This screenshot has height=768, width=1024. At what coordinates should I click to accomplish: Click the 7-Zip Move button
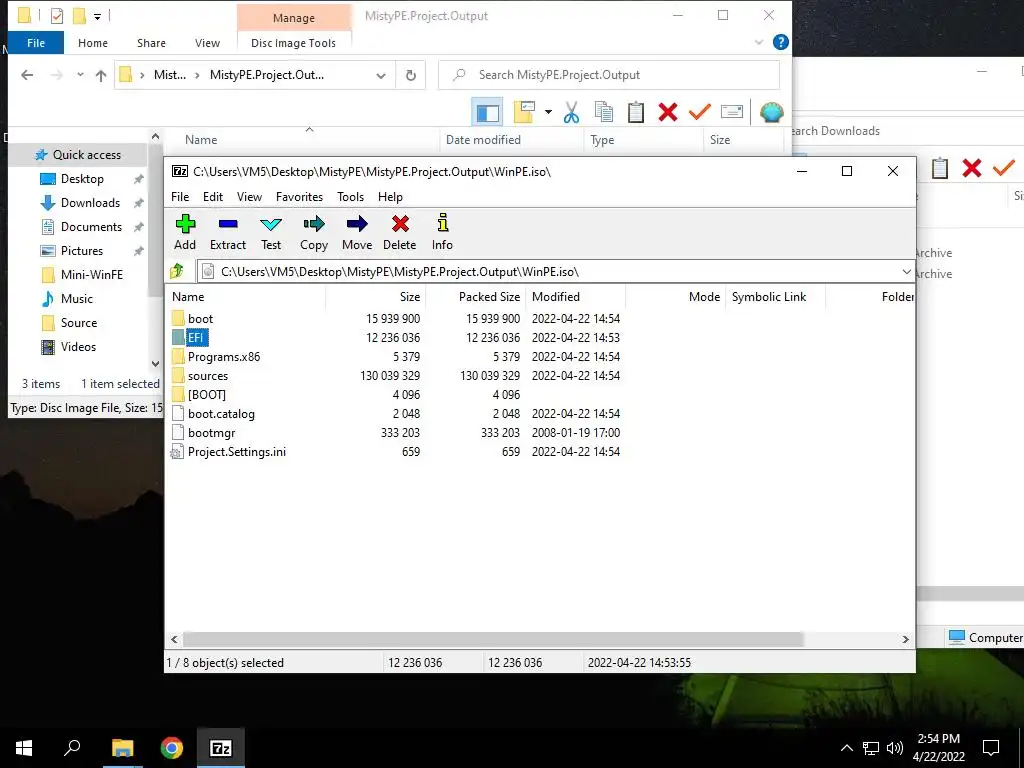pyautogui.click(x=357, y=232)
